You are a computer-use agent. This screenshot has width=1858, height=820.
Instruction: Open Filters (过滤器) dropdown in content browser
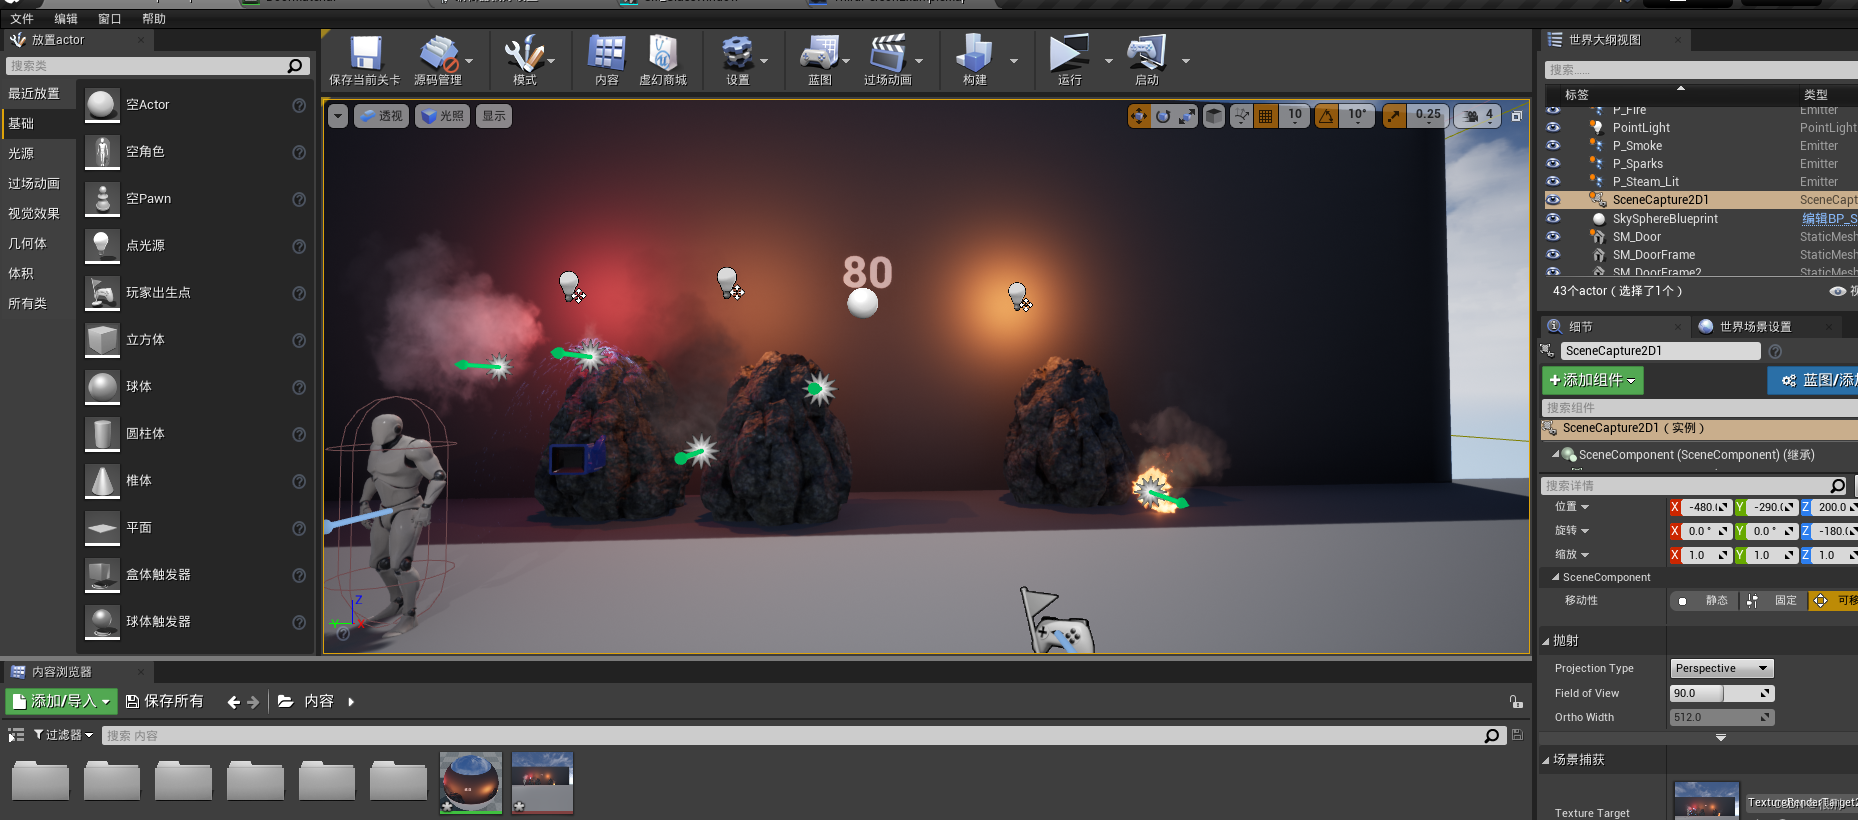[x=63, y=735]
